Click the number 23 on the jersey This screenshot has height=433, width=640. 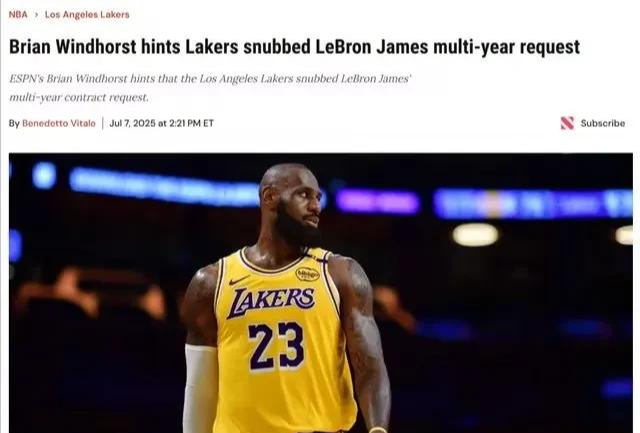tap(276, 346)
